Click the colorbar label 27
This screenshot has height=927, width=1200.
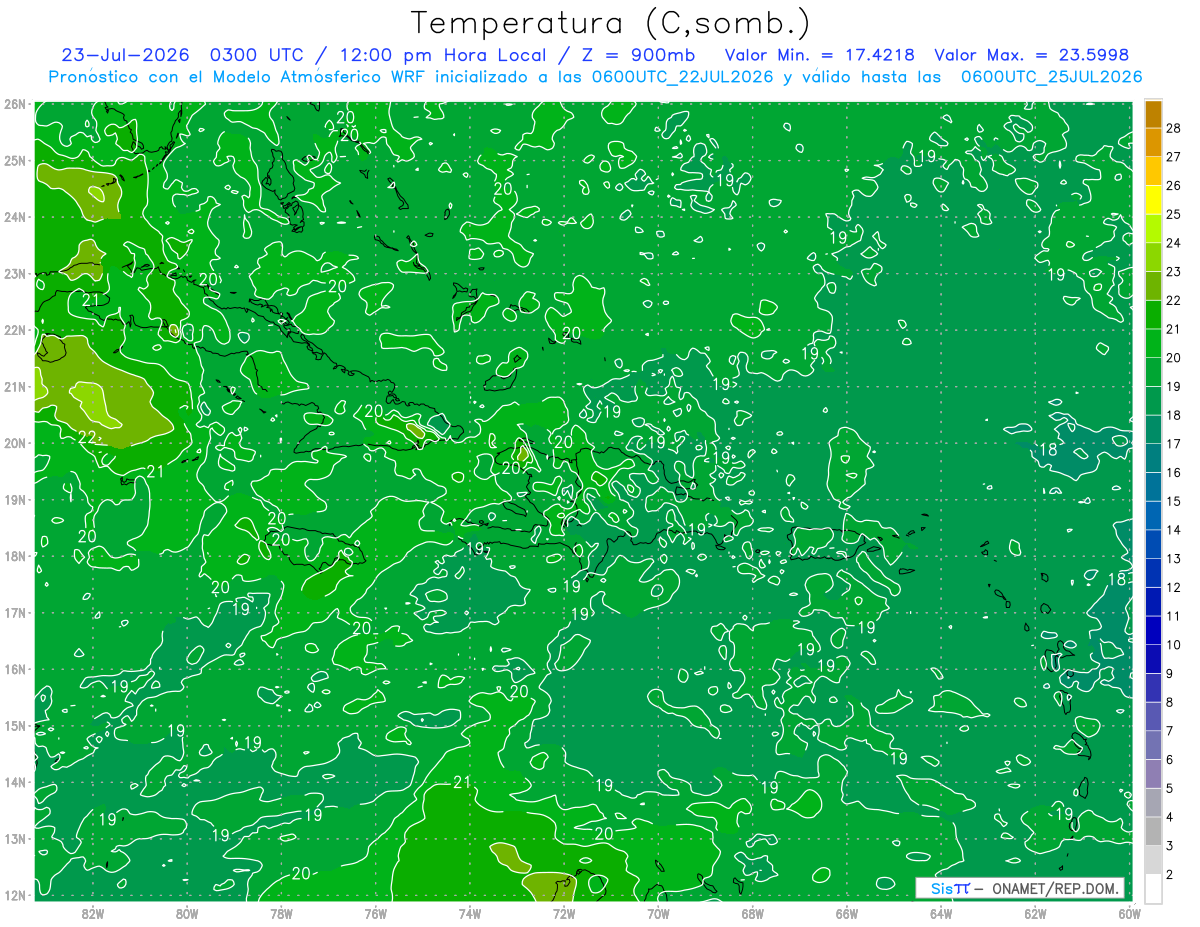[1174, 157]
